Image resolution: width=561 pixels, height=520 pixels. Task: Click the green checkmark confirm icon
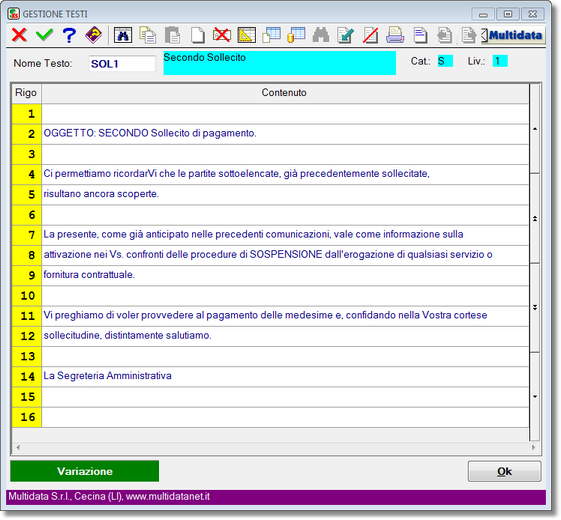tap(44, 35)
